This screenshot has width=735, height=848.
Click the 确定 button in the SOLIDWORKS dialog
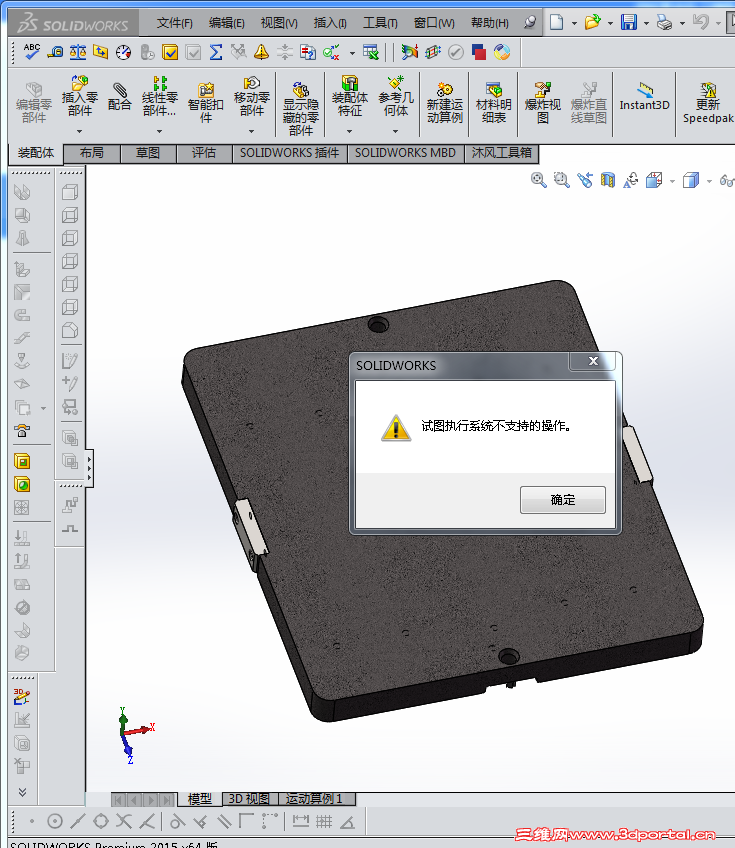[x=562, y=500]
